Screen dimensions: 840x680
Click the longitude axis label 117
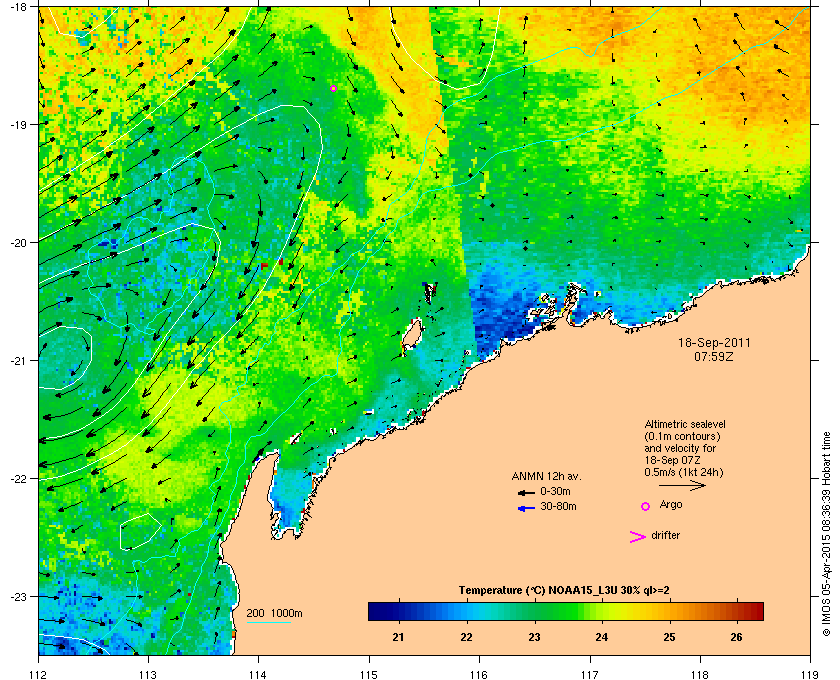[x=589, y=674]
